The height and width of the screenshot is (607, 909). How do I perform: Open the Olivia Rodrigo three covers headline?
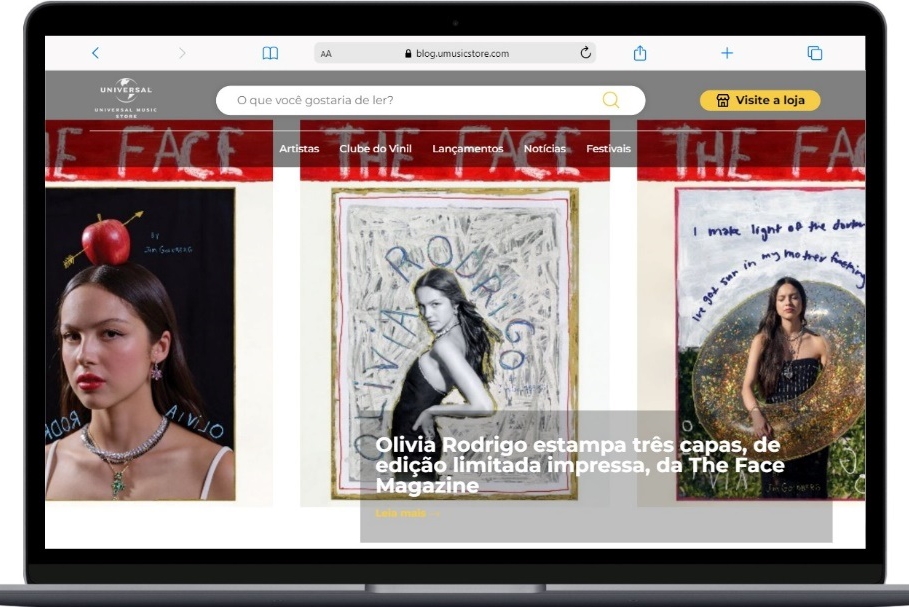tap(580, 465)
